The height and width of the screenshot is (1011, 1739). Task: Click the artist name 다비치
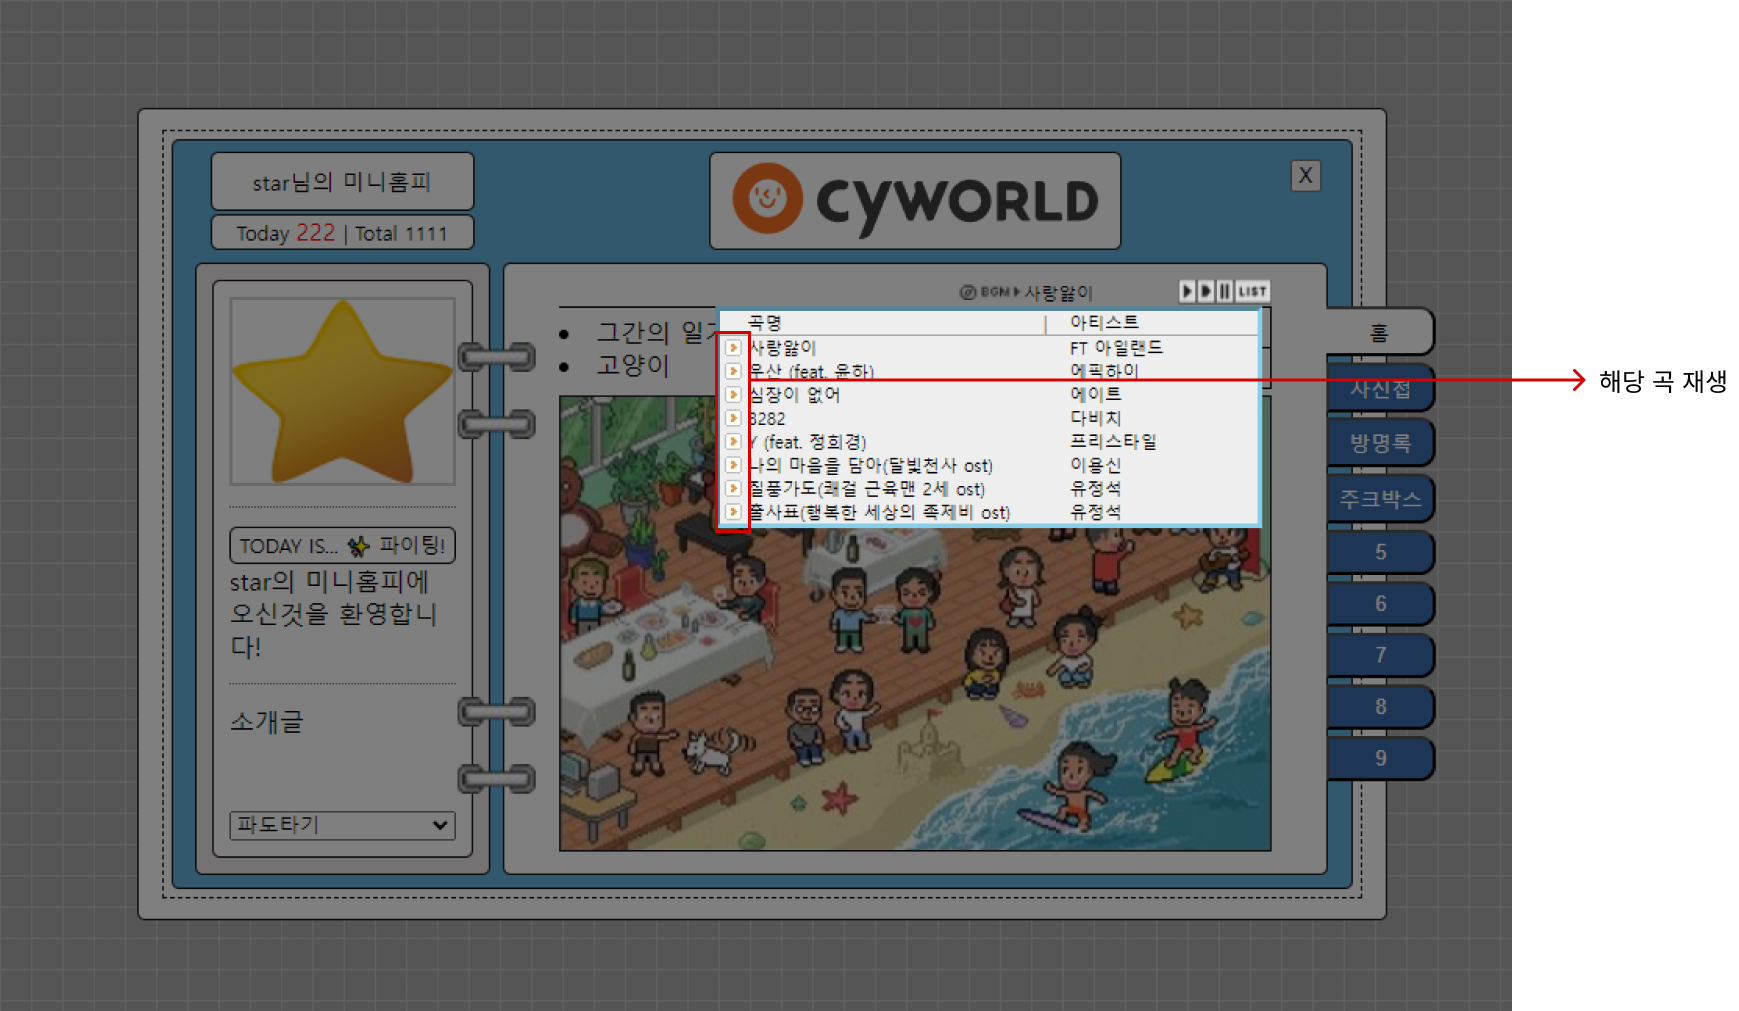click(1096, 418)
